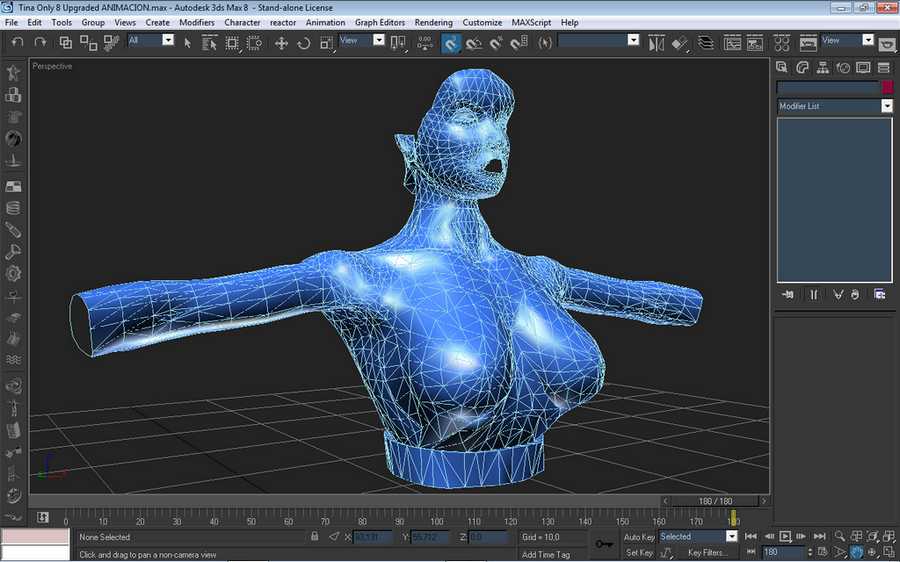Click Configure Modifier Sets icon
This screenshot has height=562, width=900.
879,294
